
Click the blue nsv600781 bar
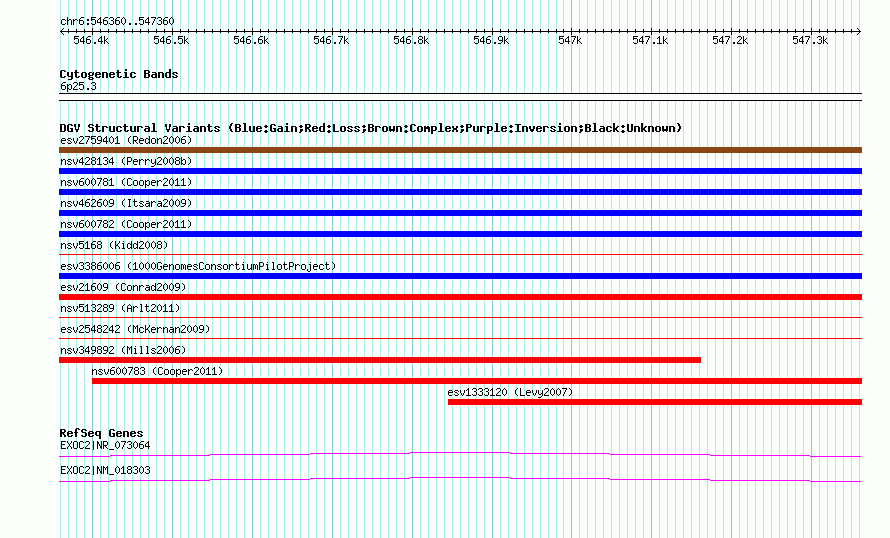point(460,192)
